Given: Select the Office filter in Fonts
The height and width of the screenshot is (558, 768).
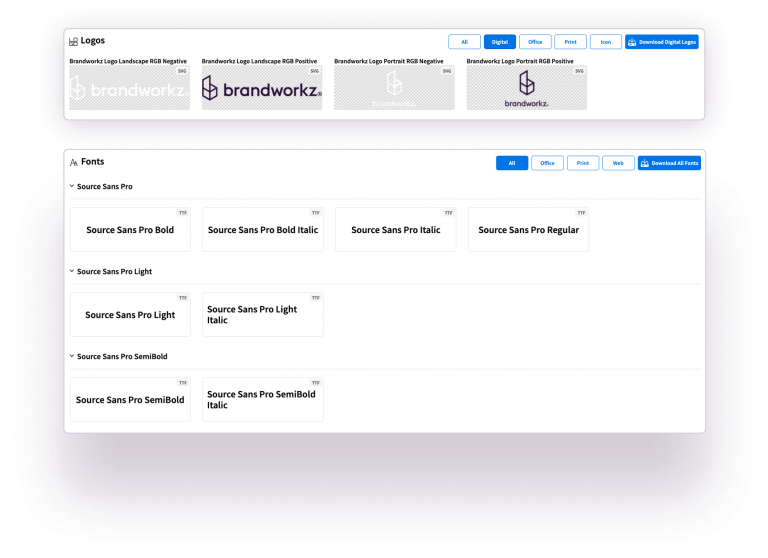Looking at the screenshot, I should tap(548, 163).
